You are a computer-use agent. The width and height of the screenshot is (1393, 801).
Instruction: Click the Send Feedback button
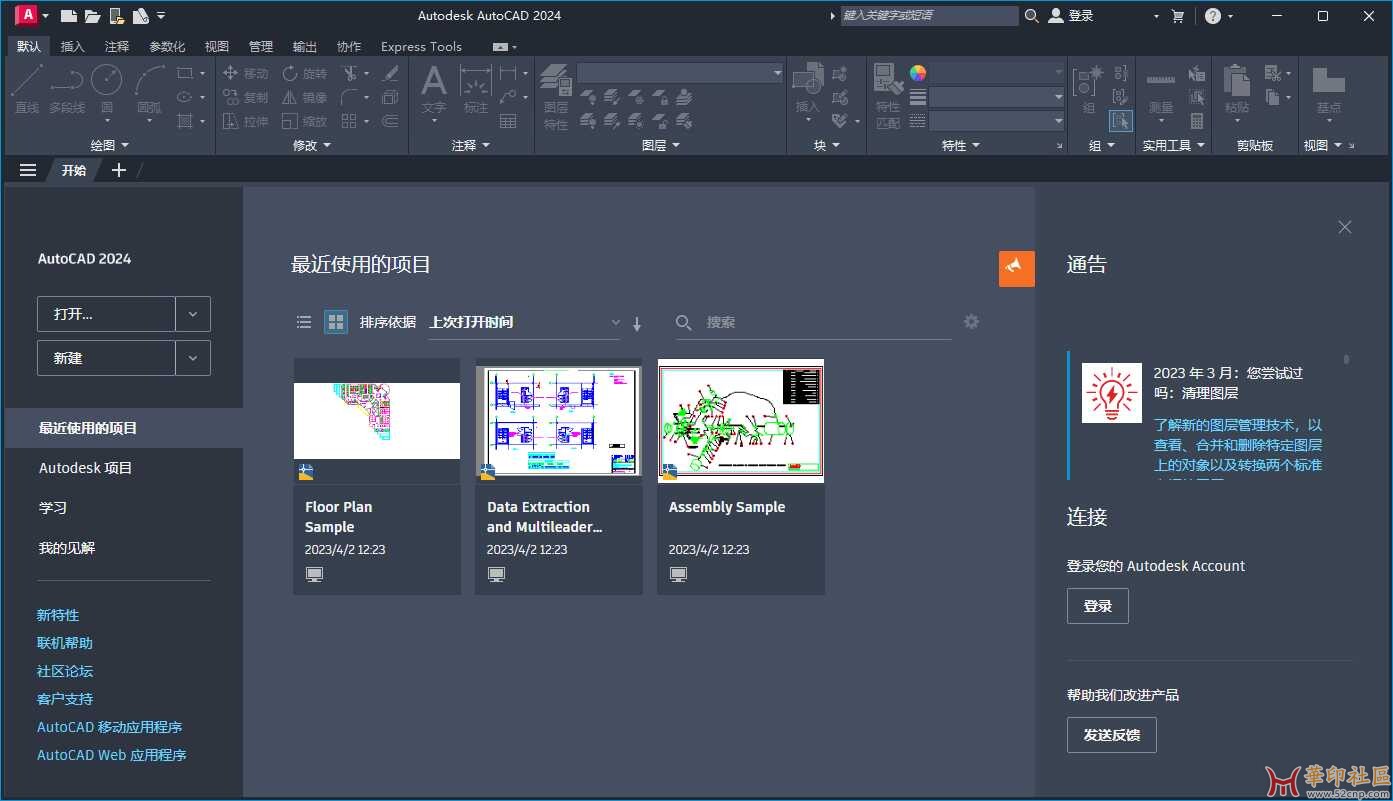1111,735
